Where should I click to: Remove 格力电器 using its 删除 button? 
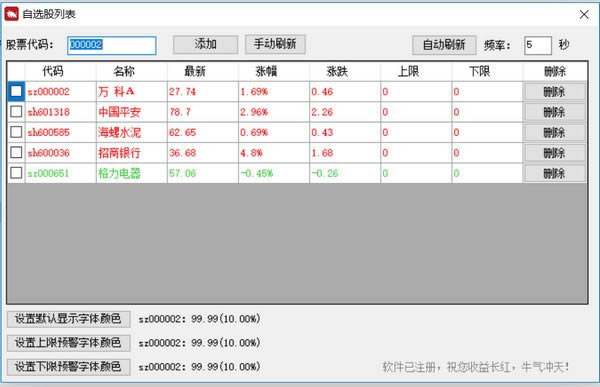(555, 173)
